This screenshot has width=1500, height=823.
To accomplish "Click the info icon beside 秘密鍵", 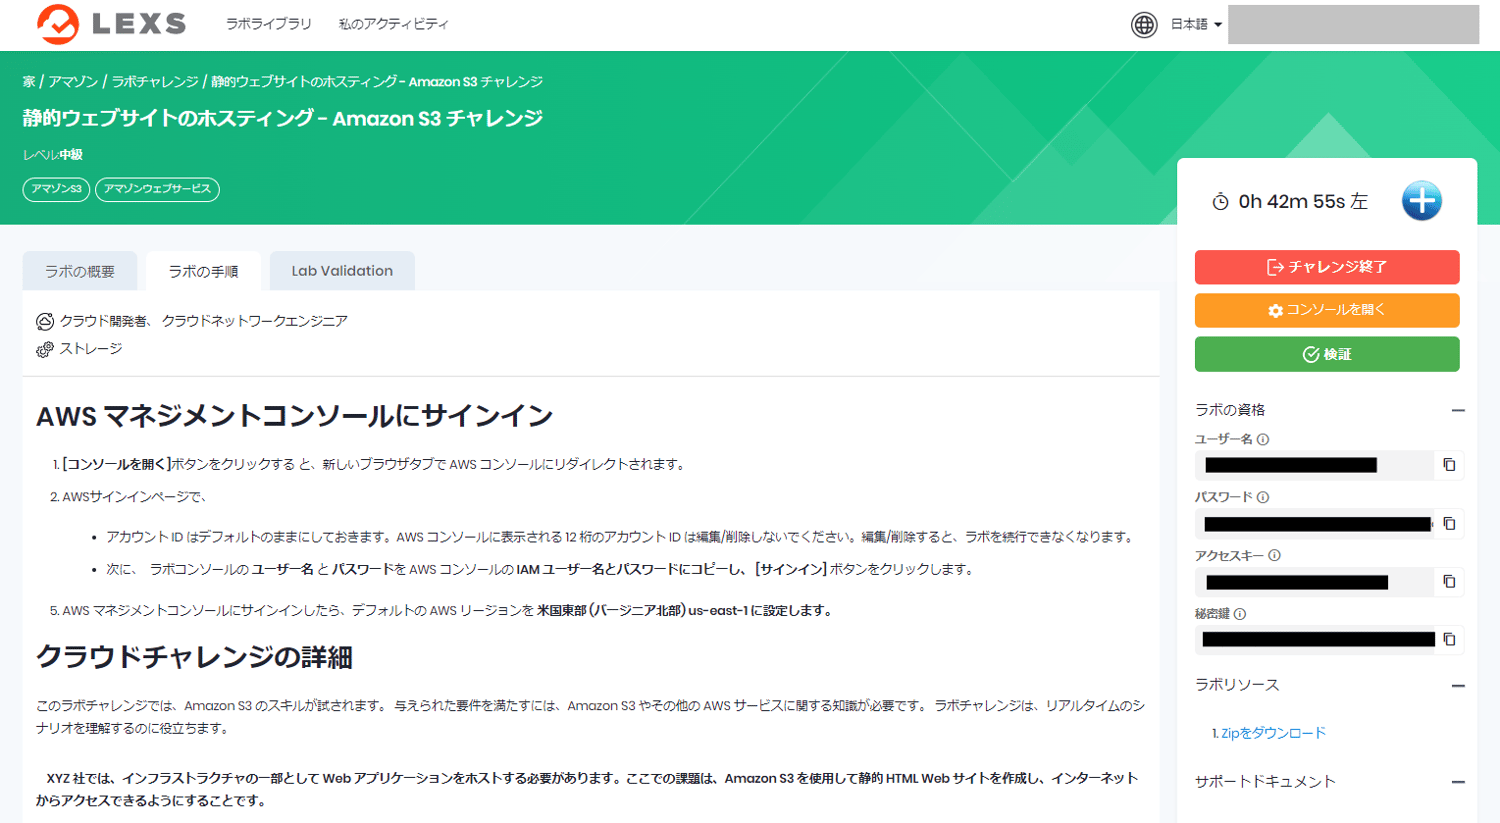I will (1240, 614).
